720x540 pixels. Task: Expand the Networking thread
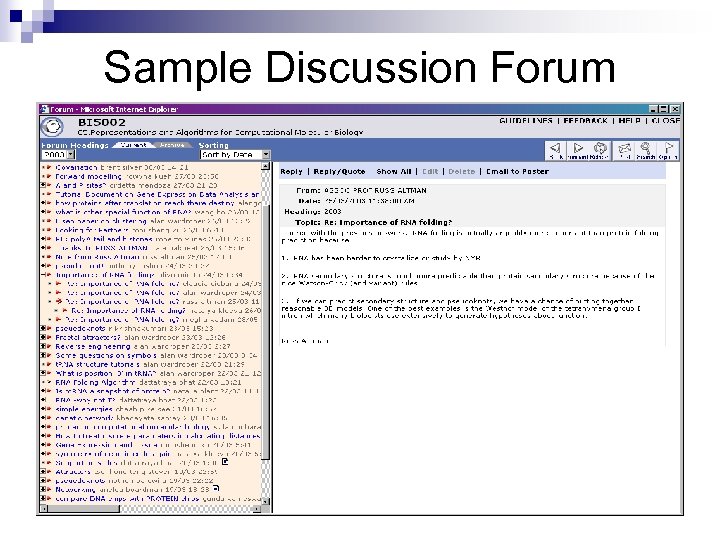[x=43, y=489]
